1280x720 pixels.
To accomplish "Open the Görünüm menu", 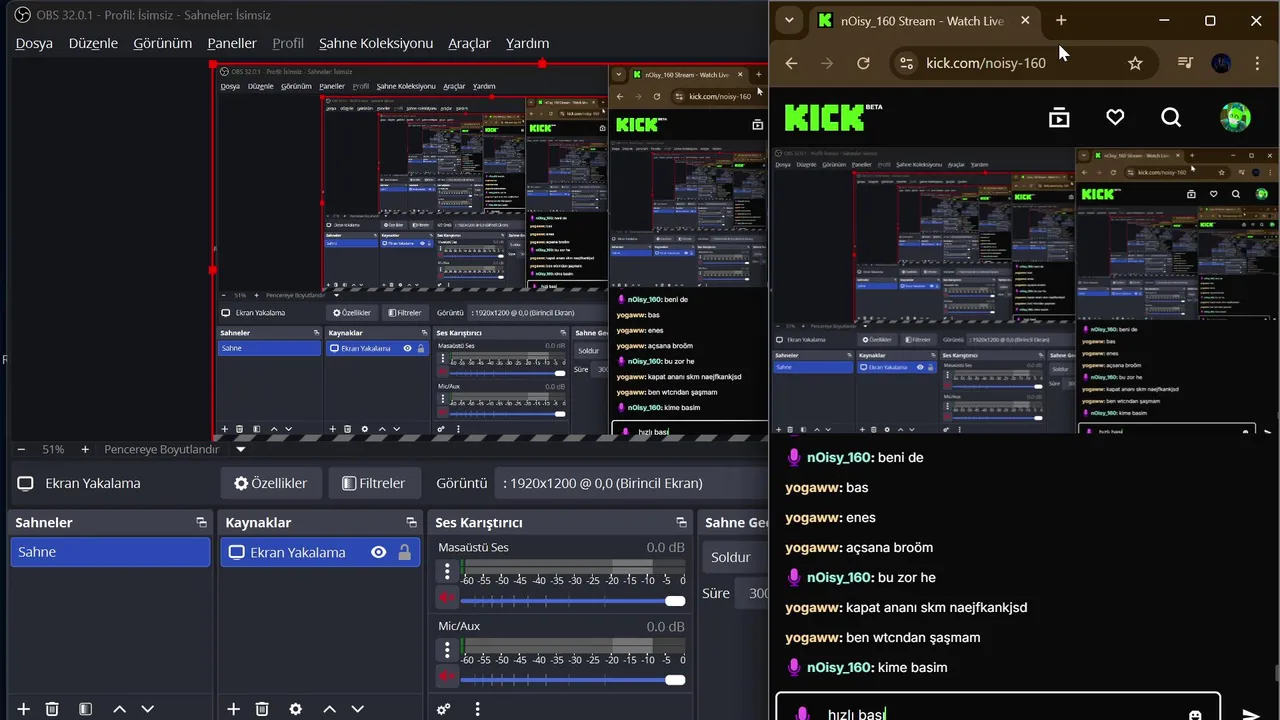I will point(162,43).
